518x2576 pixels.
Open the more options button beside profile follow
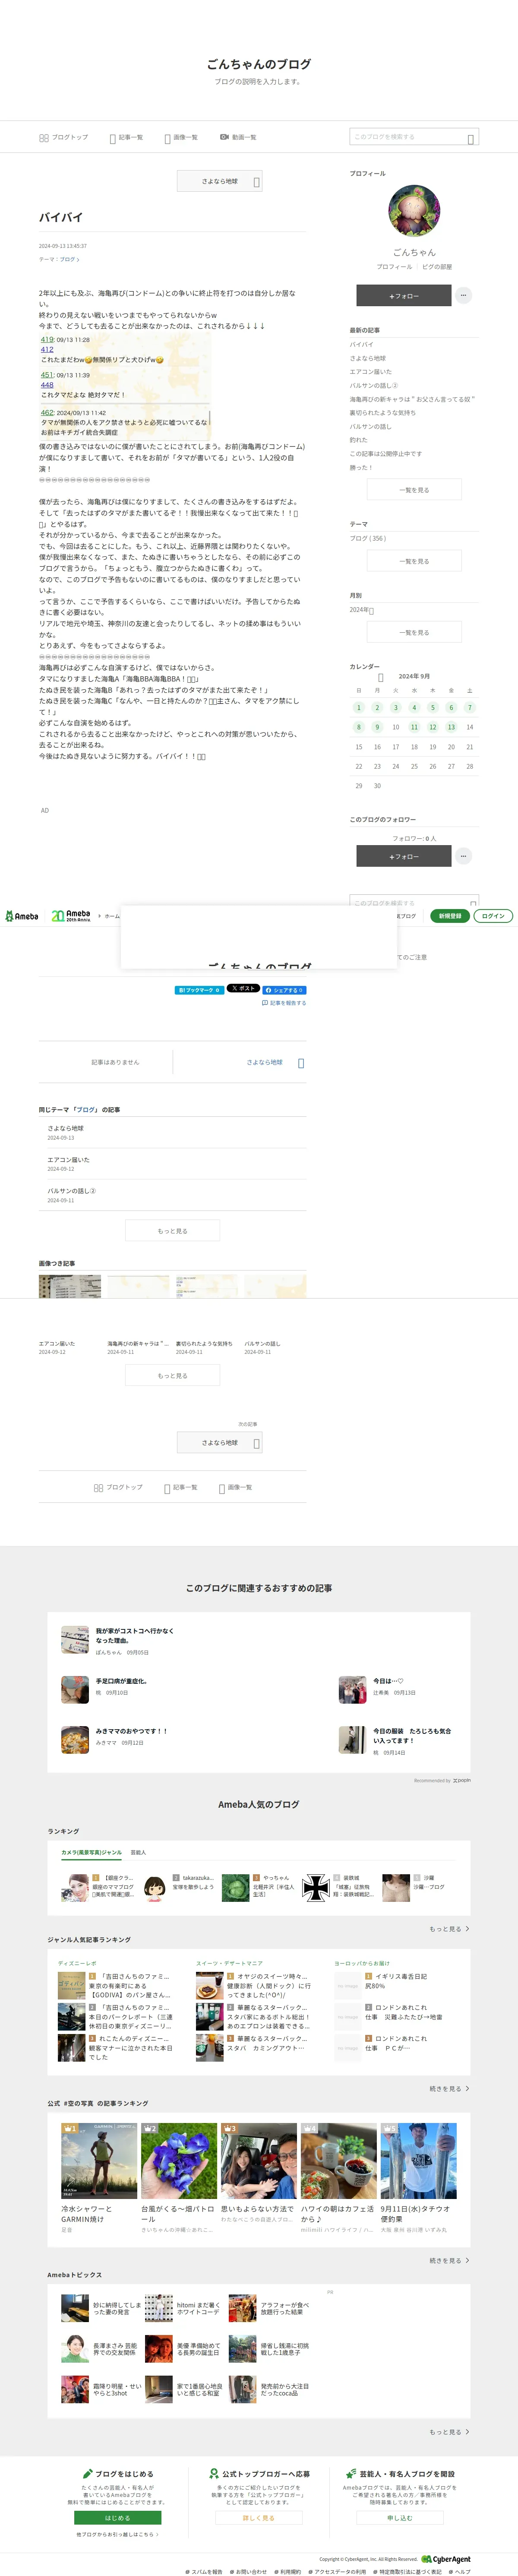click(x=463, y=295)
